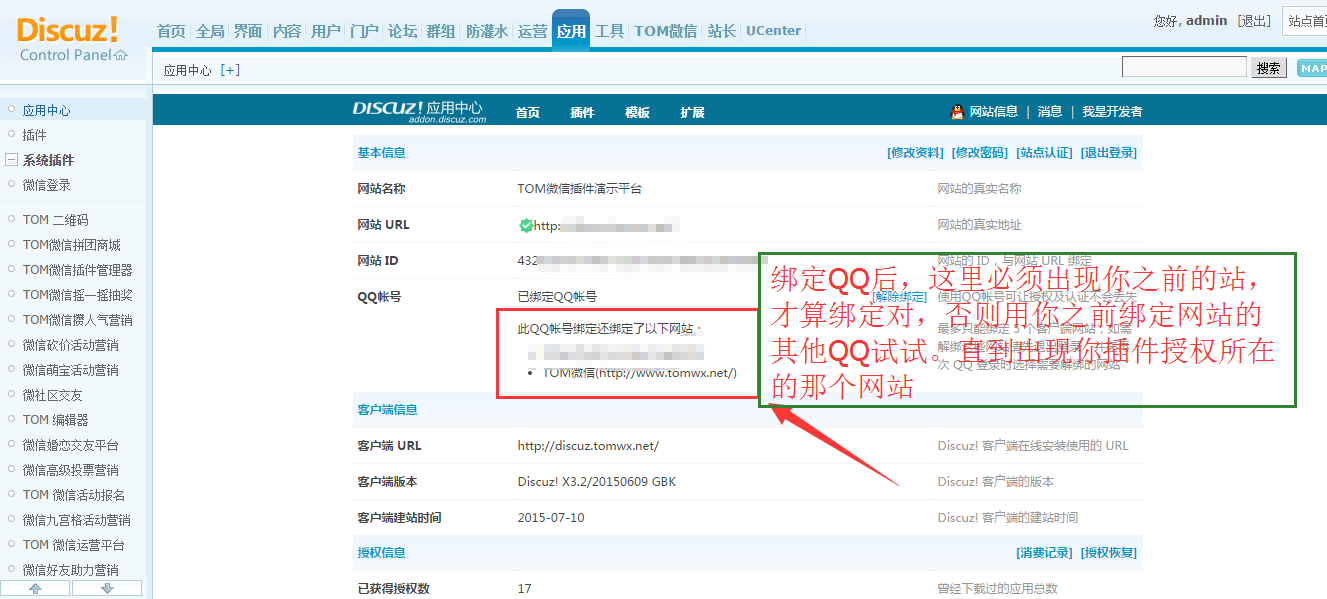
Task: Open the 应用 tab in top navigation
Action: 571,31
